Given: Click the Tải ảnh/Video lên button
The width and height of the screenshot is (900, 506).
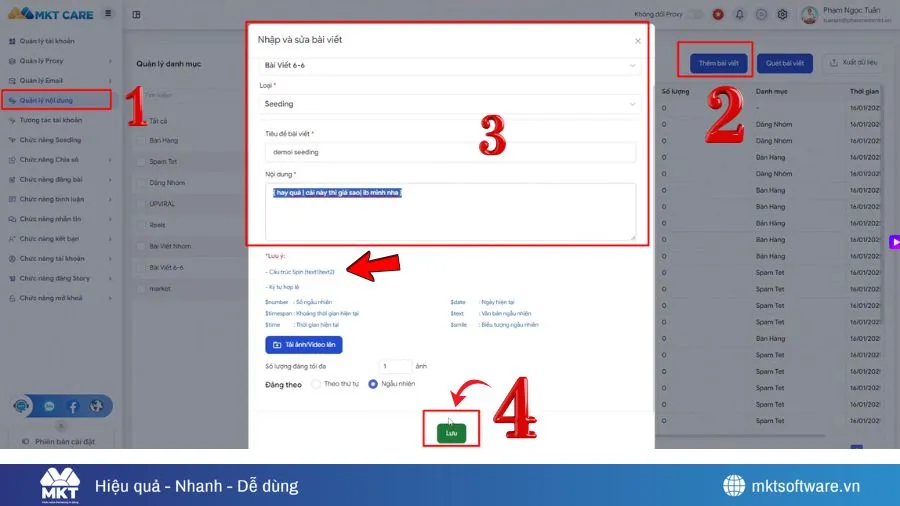Looking at the screenshot, I should tap(304, 345).
